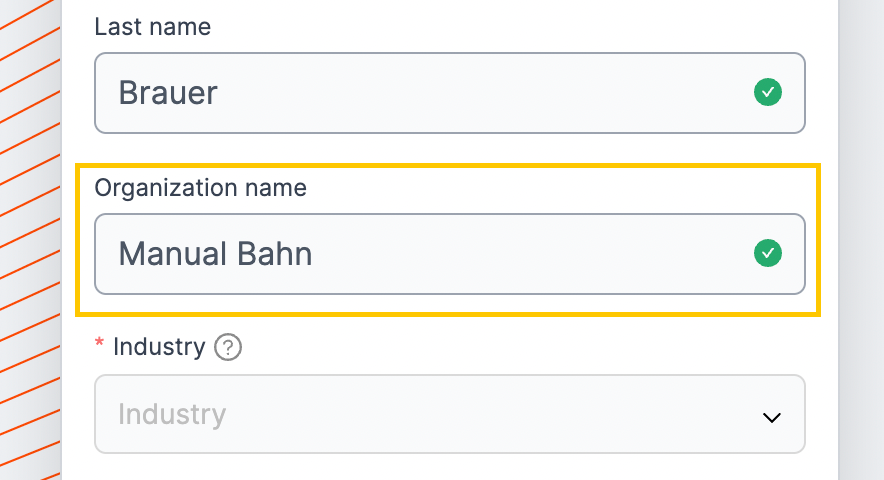The height and width of the screenshot is (480, 884).
Task: Click the green checkmark in Last name field
Action: click(768, 92)
